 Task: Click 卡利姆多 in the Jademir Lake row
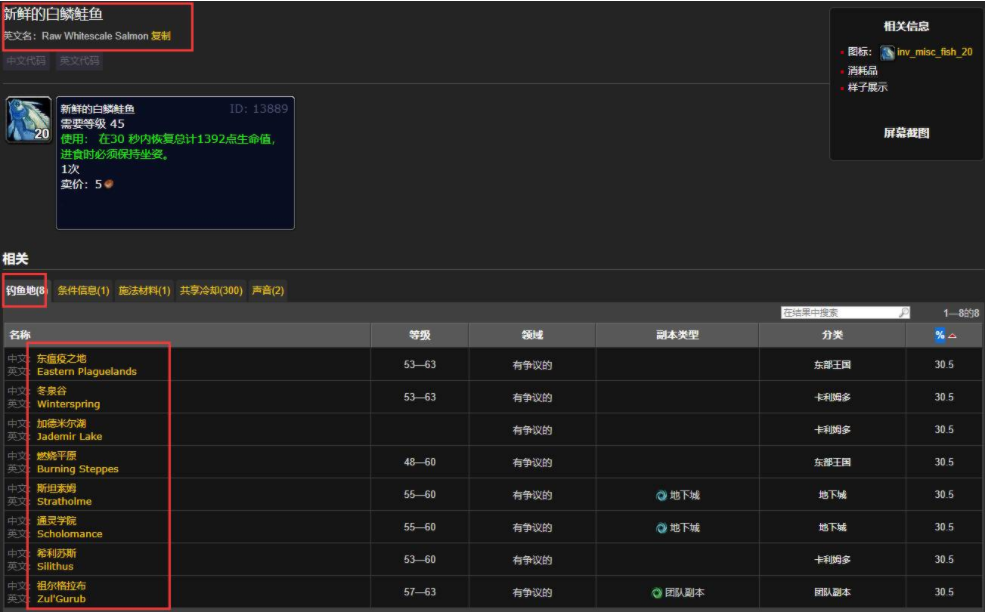[x=832, y=430]
